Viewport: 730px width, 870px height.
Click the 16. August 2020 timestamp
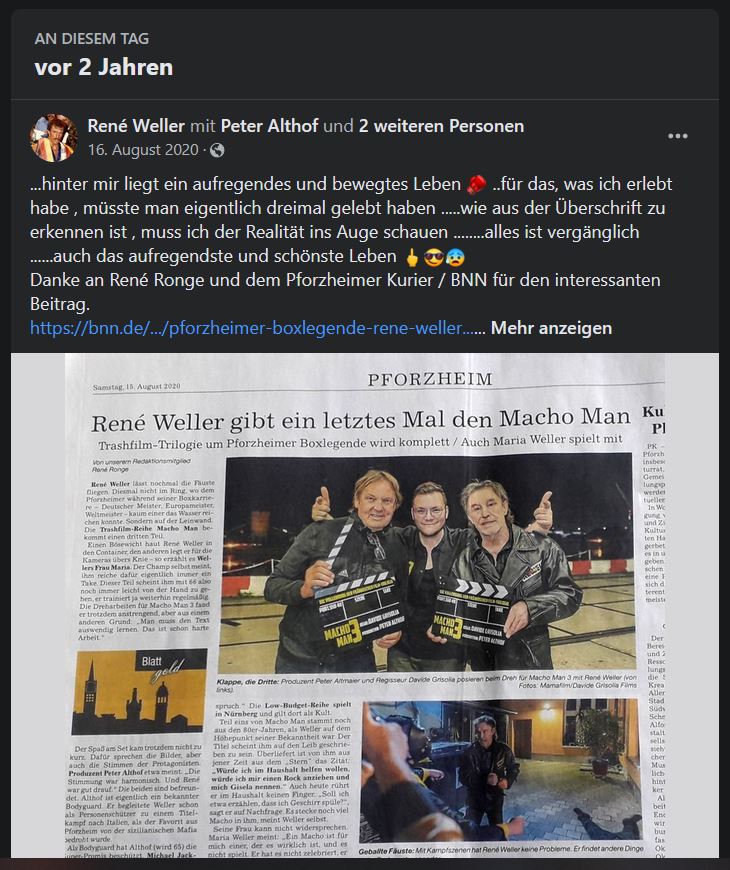coord(143,150)
